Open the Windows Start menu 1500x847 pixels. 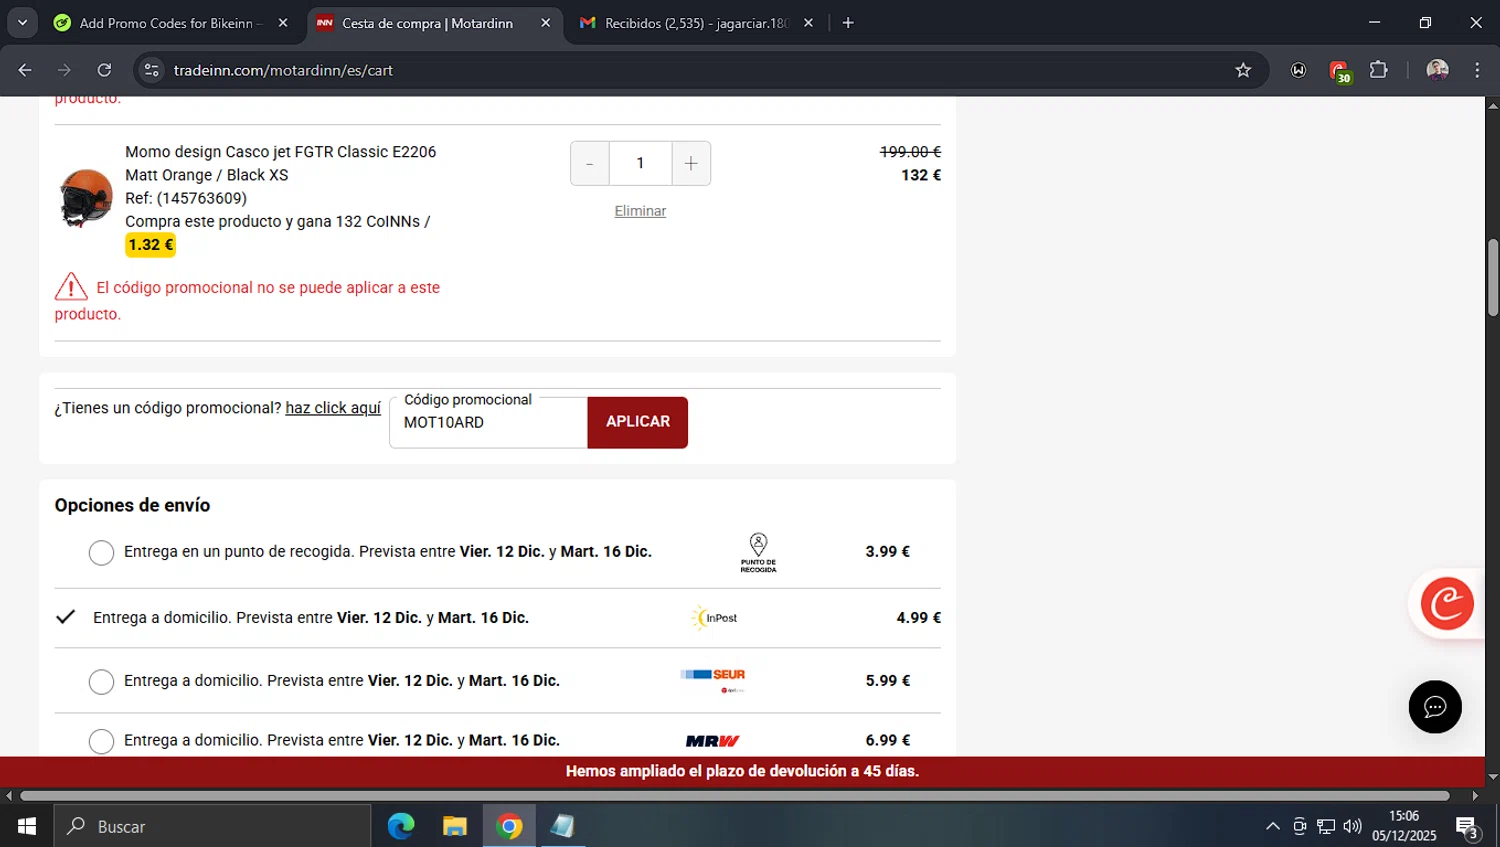click(x=27, y=826)
